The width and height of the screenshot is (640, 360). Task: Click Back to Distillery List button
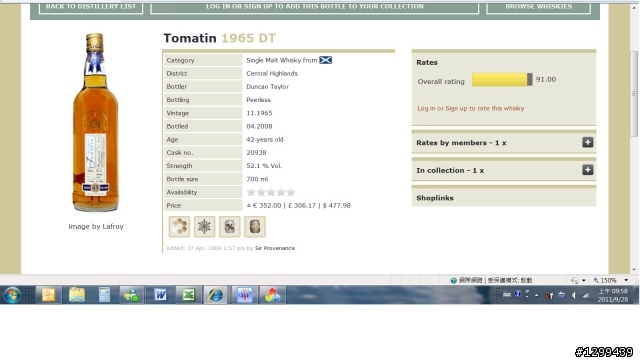coord(91,7)
